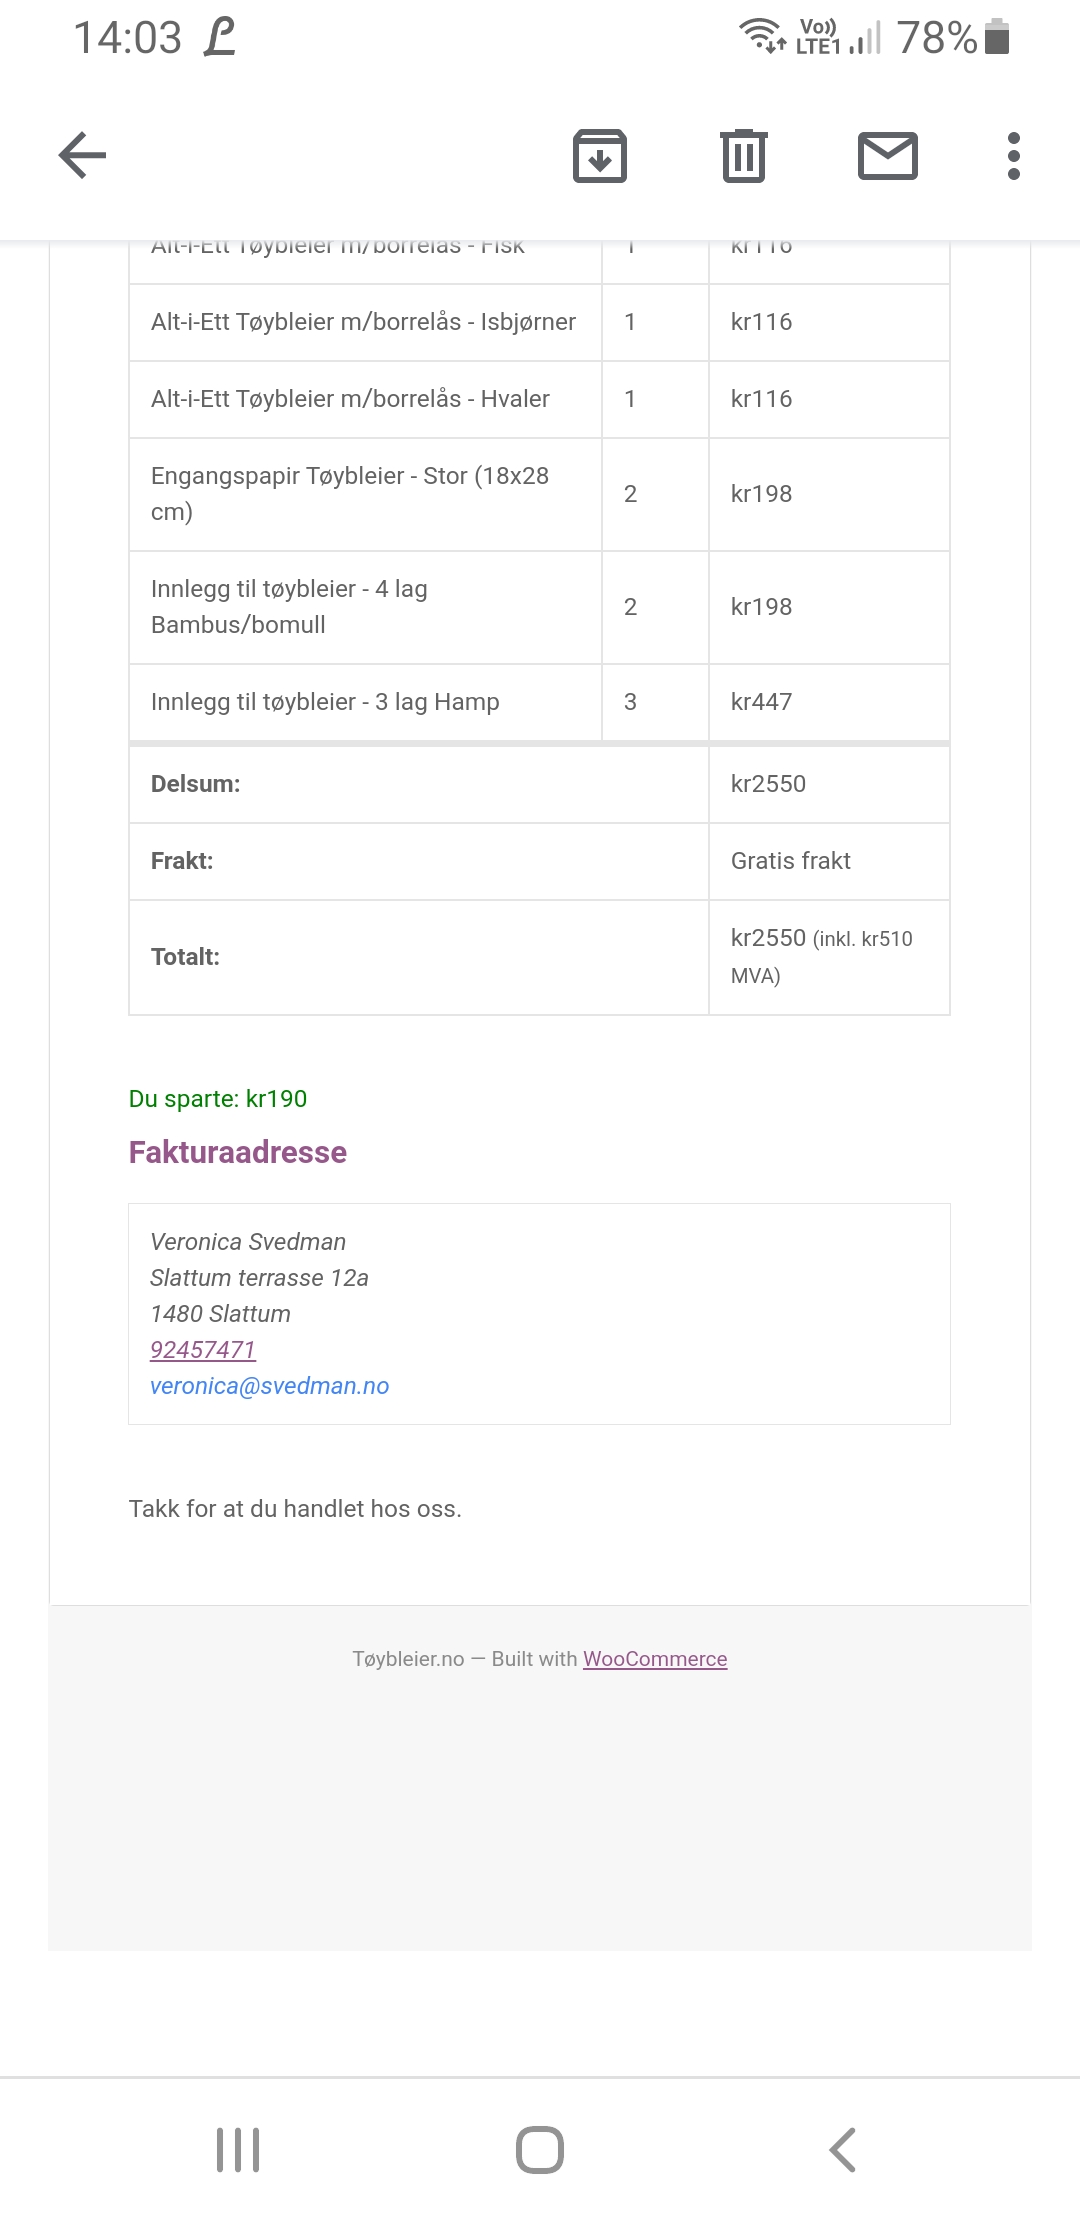1080x2220 pixels.
Task: Open the three-dot overflow menu
Action: pos(1014,156)
